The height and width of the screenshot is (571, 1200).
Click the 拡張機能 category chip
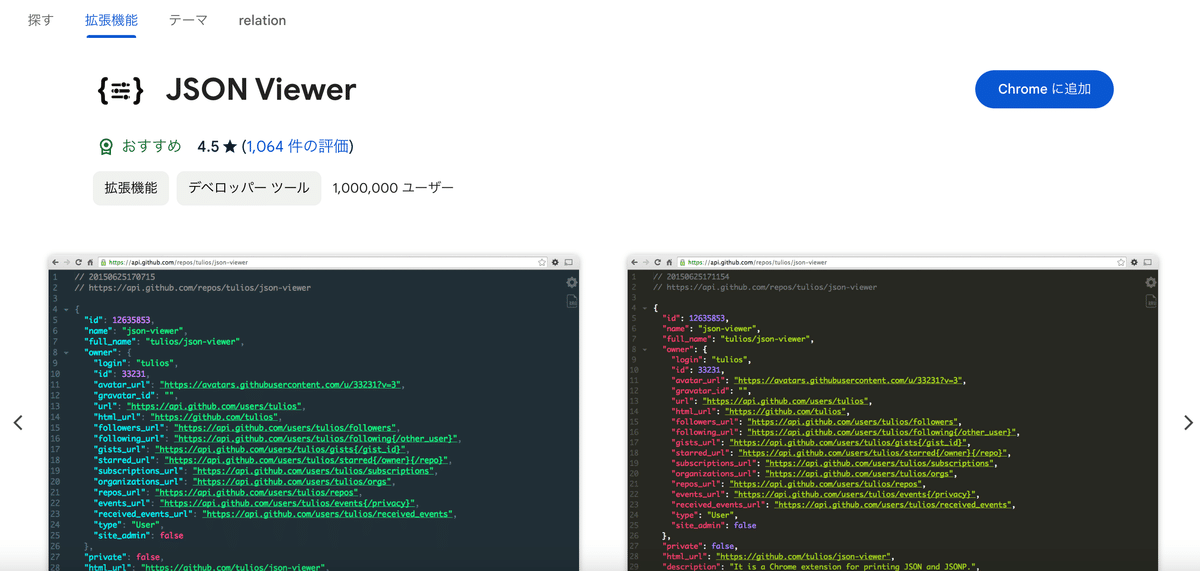tap(131, 188)
